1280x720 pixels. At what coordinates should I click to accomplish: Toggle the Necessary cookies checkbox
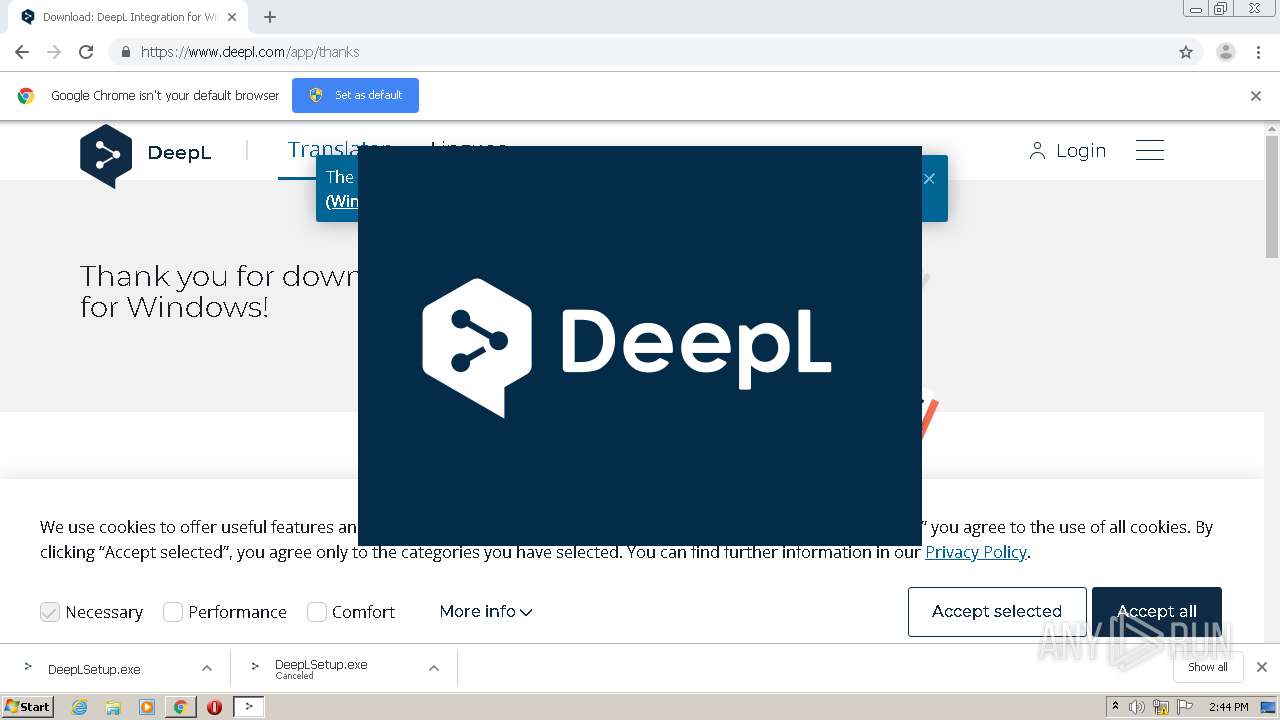pos(50,612)
